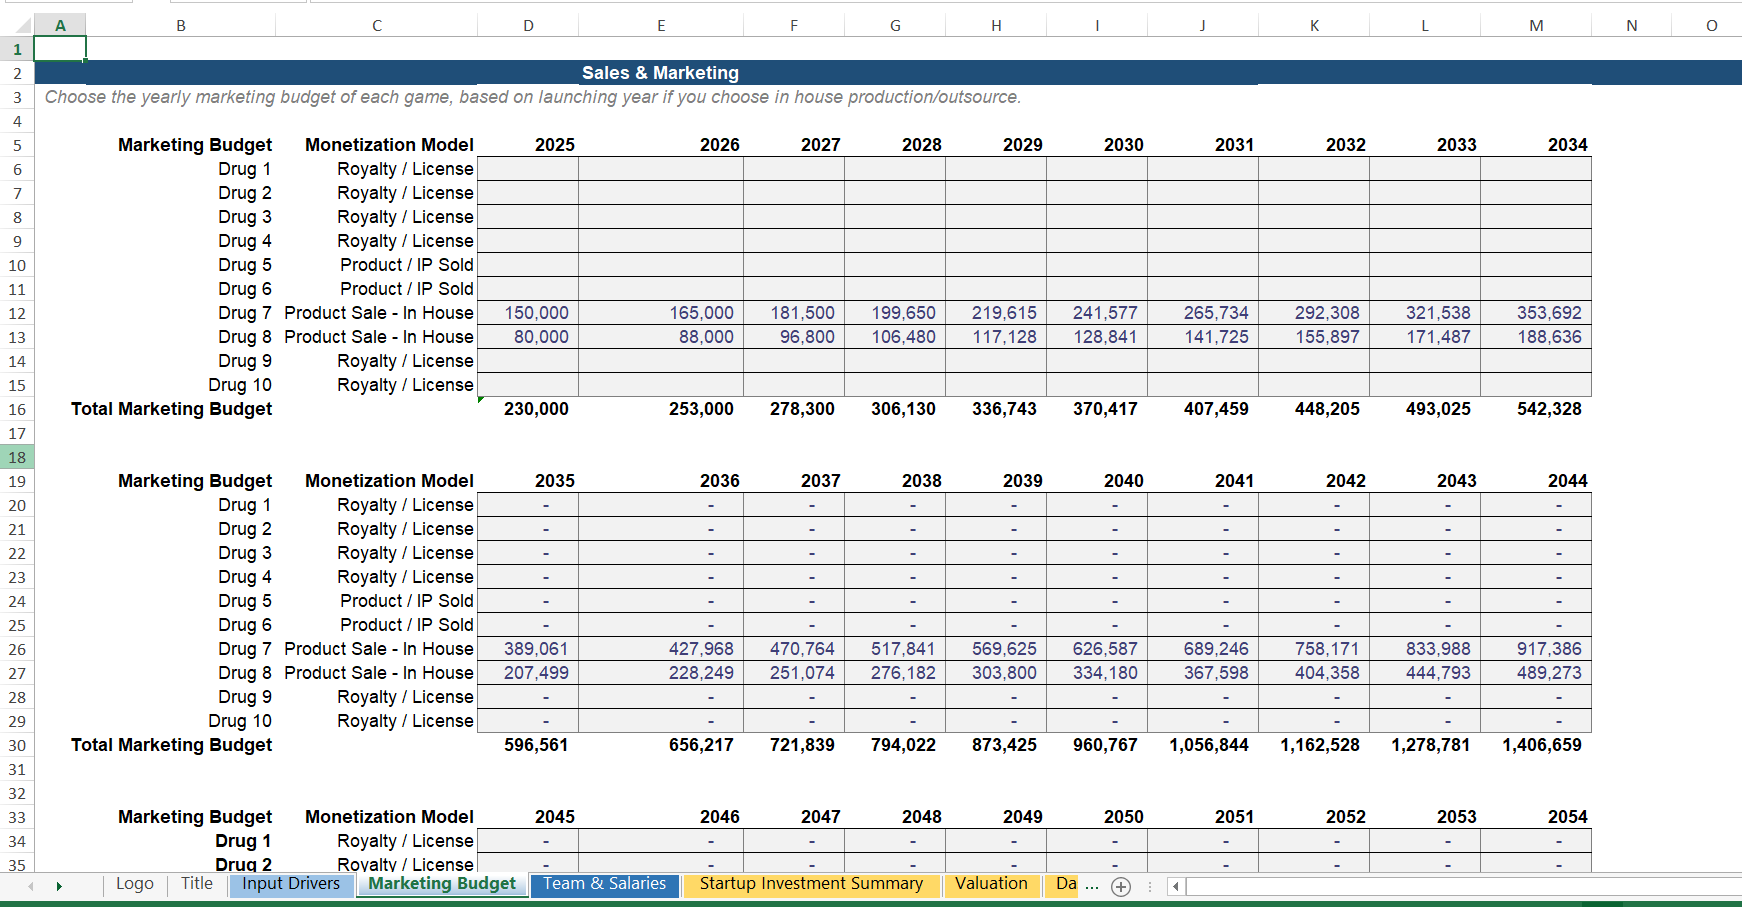Open the Title sheet tab
This screenshot has height=907, width=1742.
(x=197, y=884)
